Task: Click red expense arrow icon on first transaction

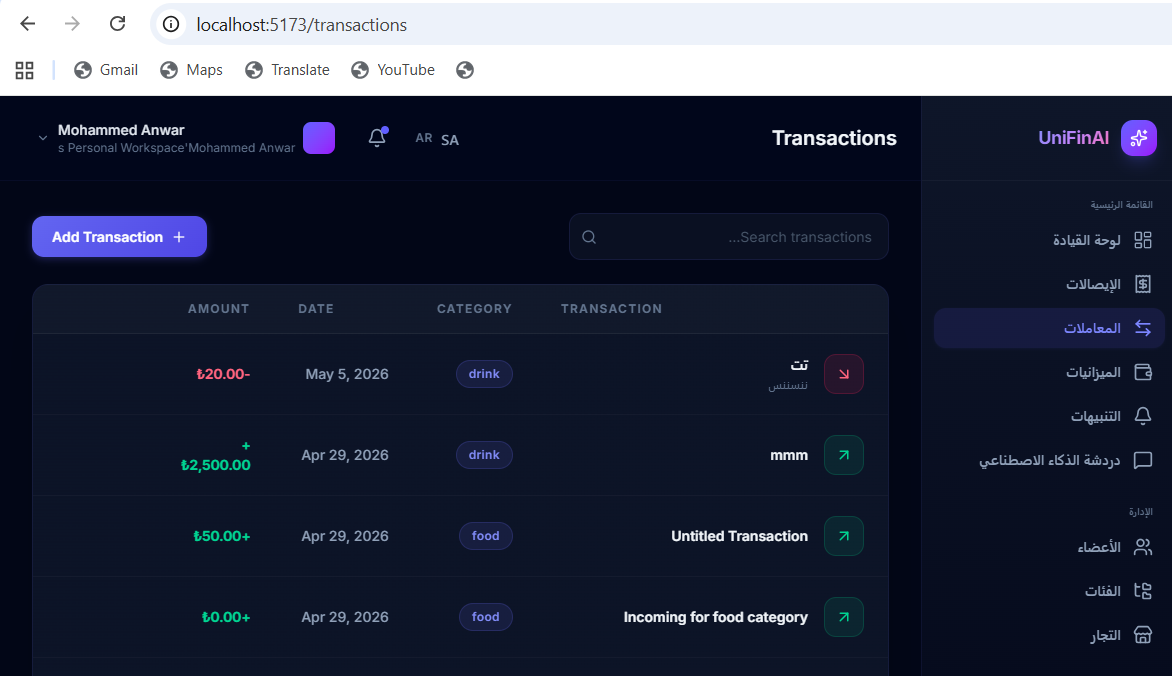Action: coord(843,374)
